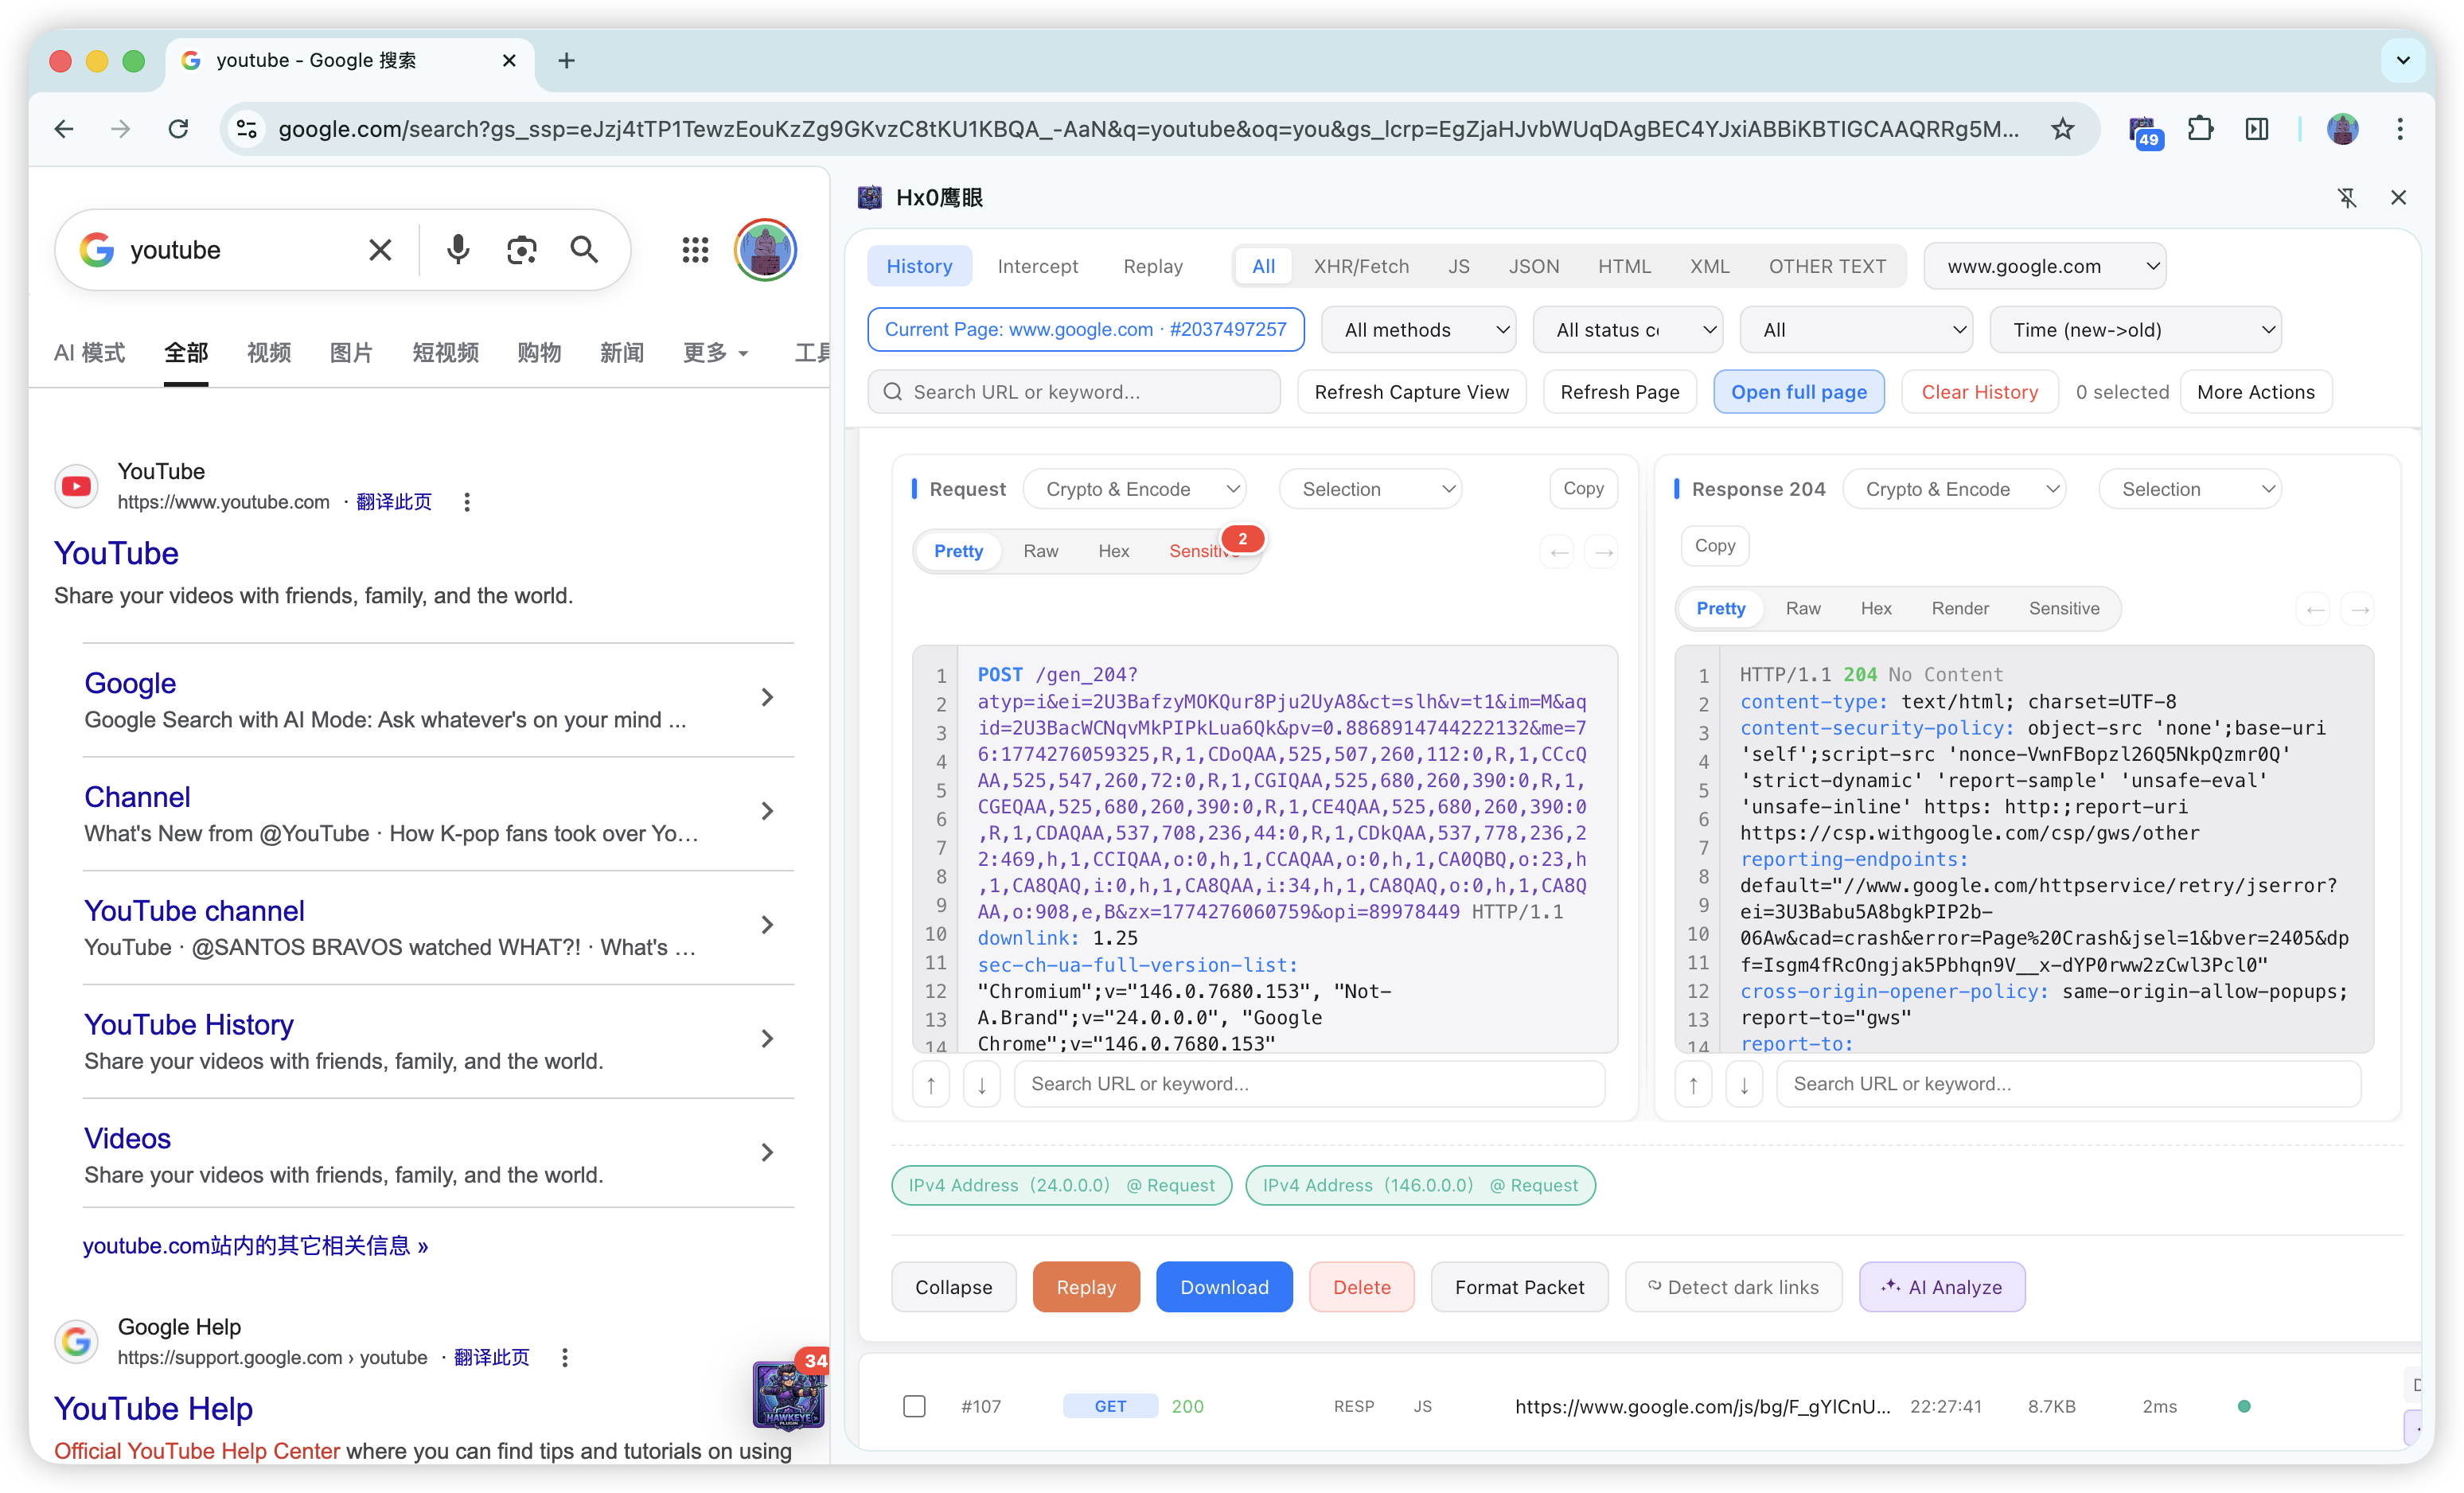The height and width of the screenshot is (1493, 2464).
Task: Select the Request Hex view tab
Action: point(1113,551)
